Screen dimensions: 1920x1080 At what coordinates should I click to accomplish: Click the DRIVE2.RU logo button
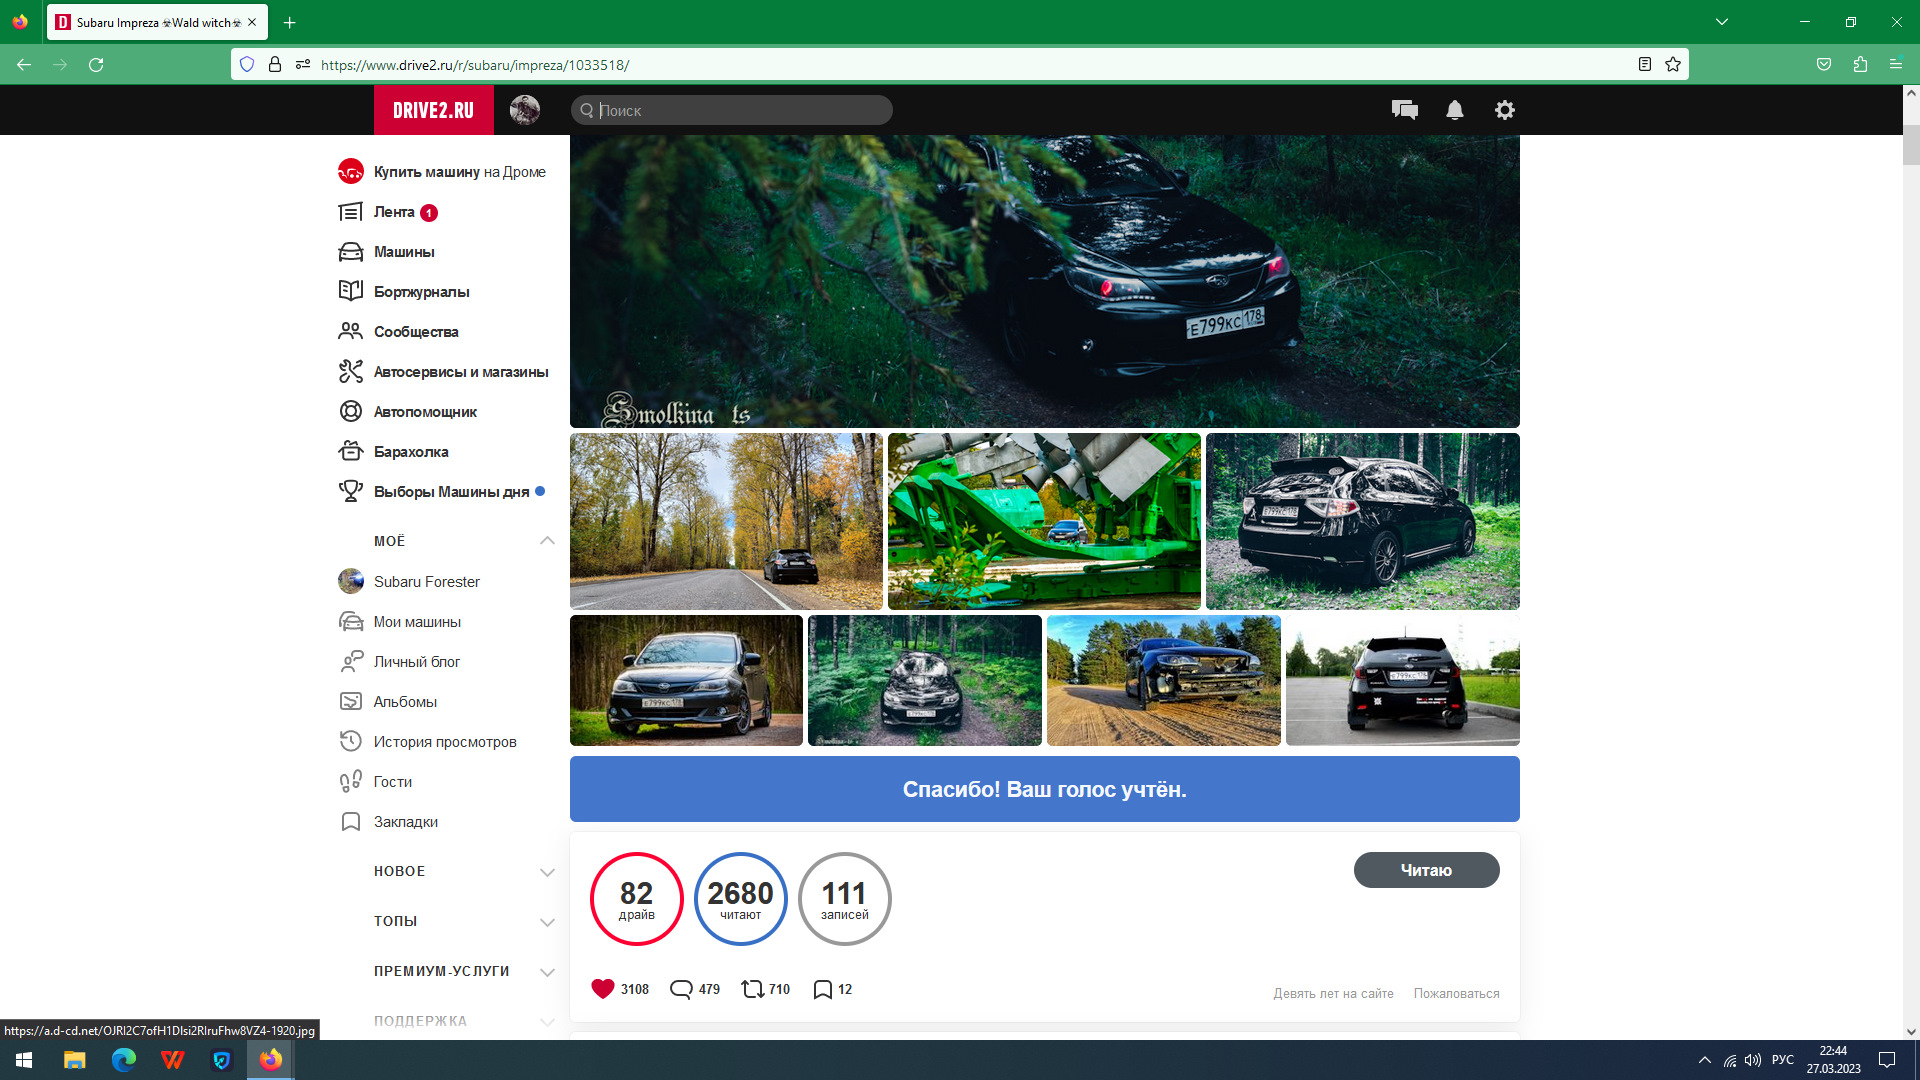[433, 110]
